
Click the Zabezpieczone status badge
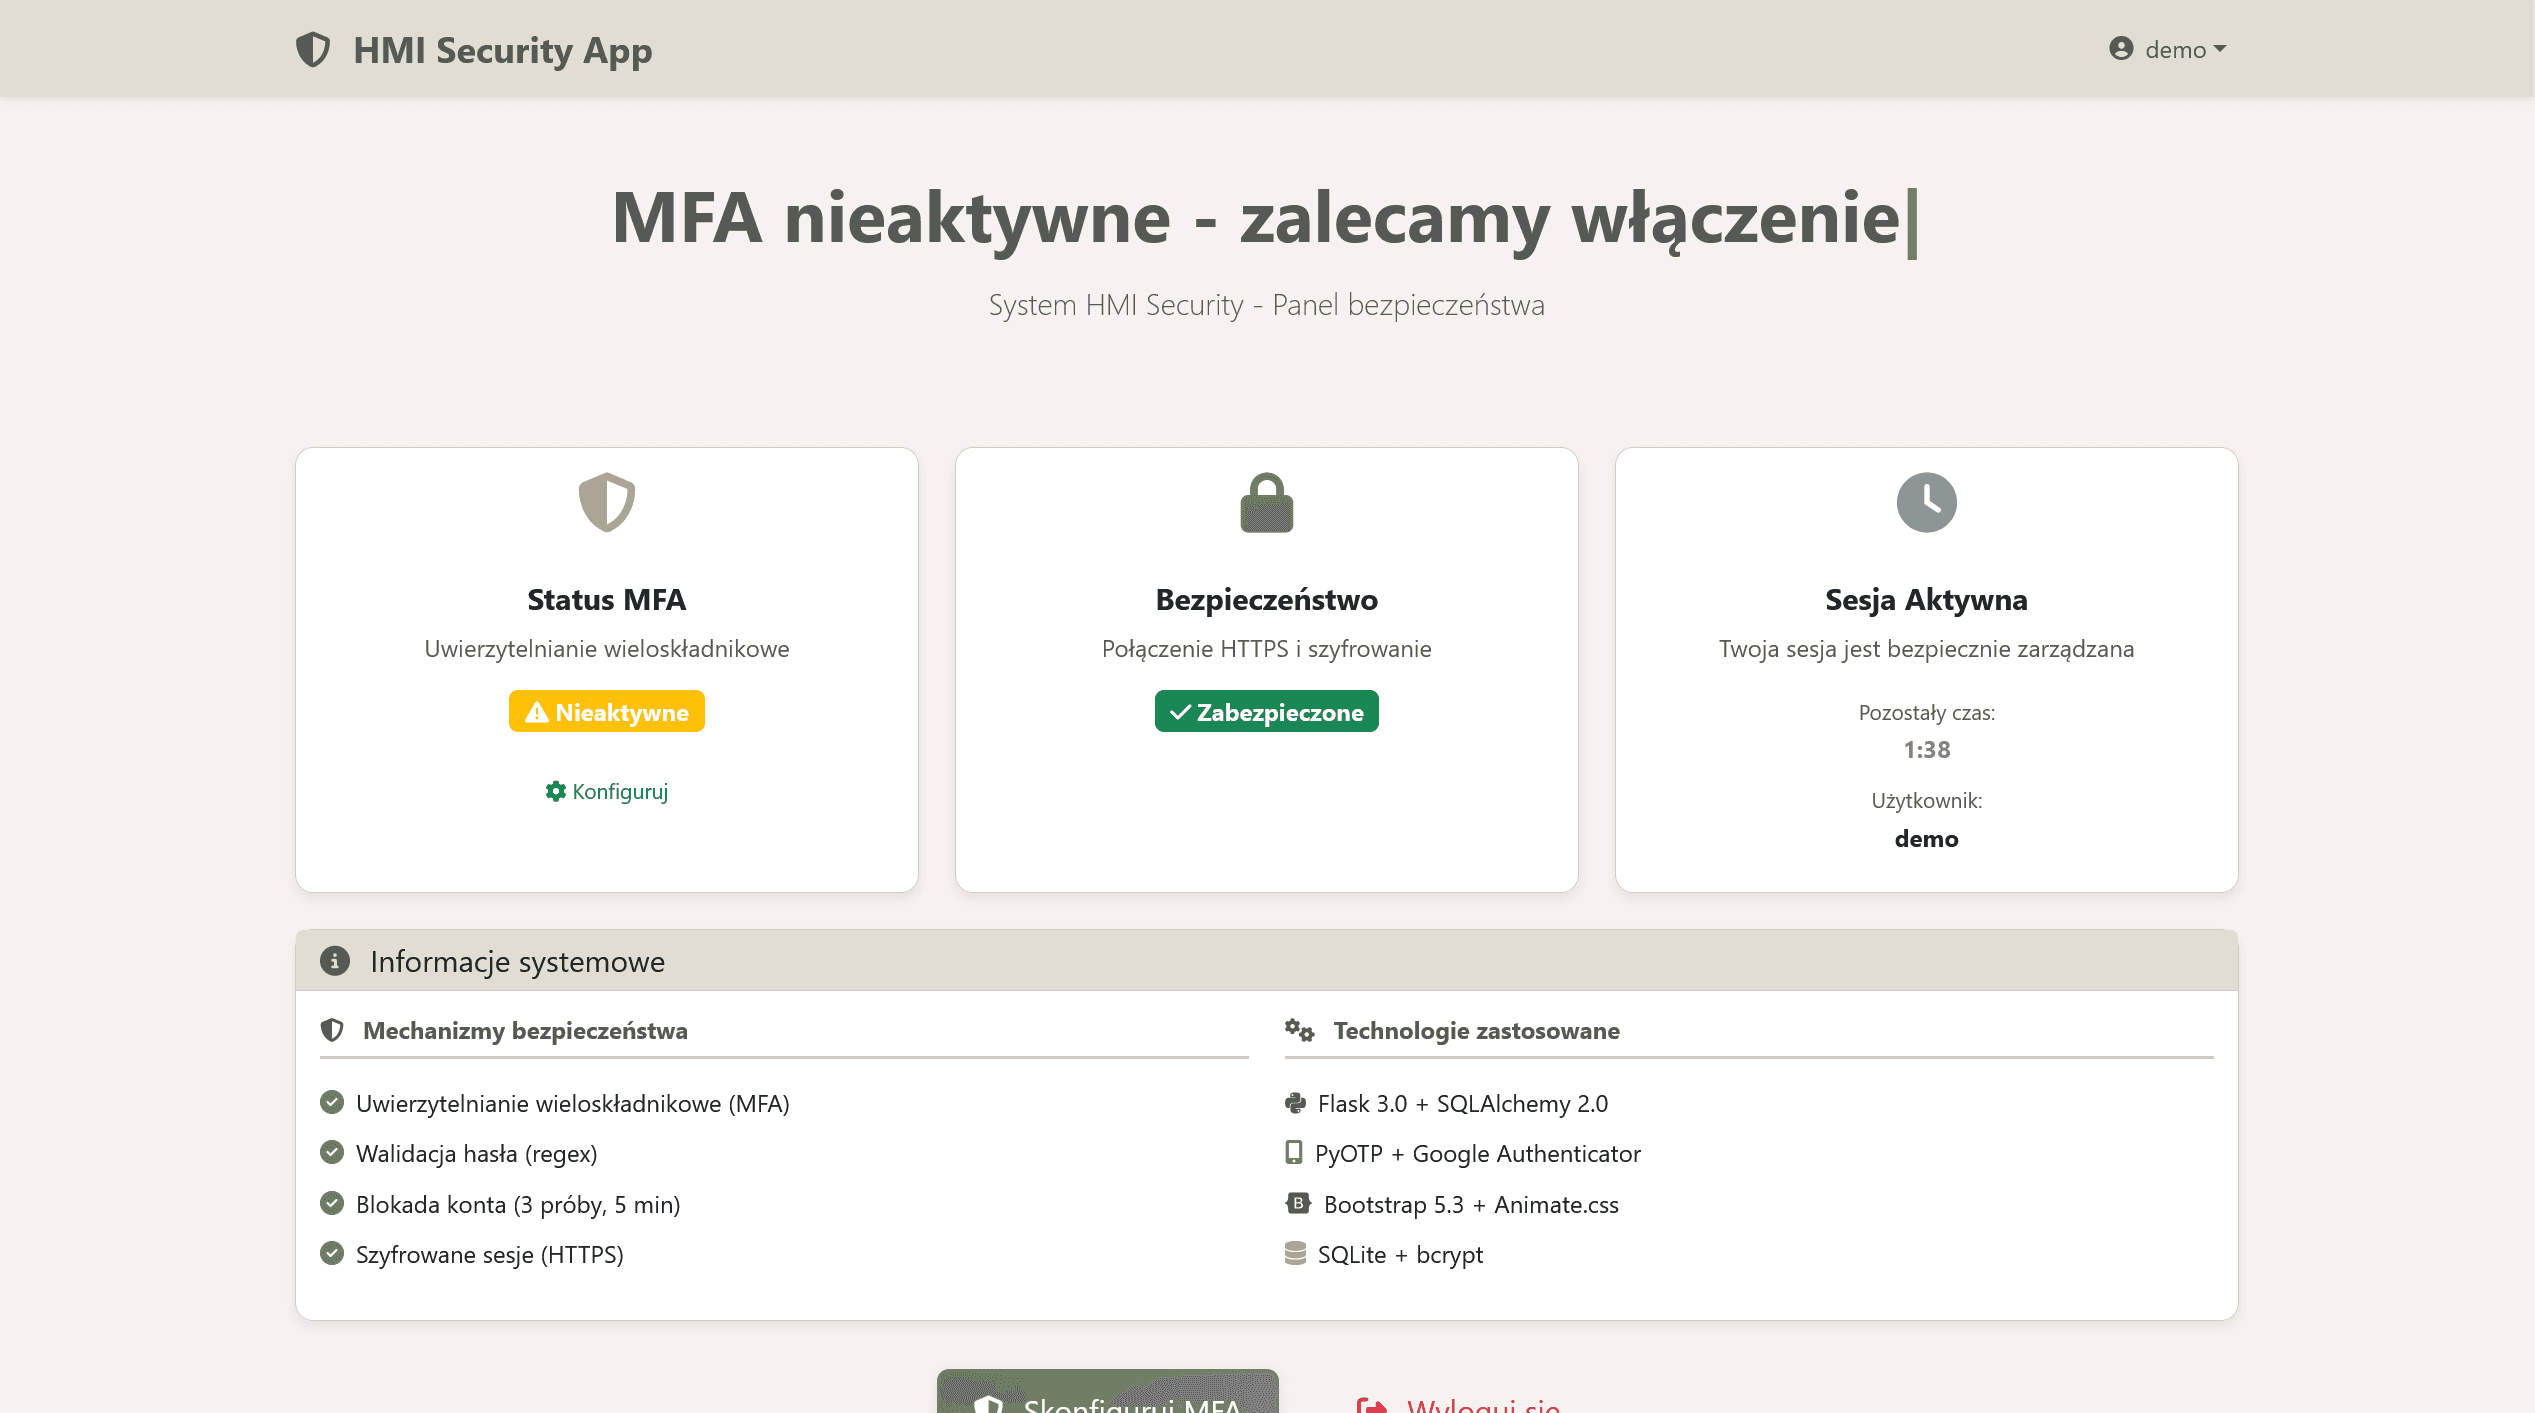pyautogui.click(x=1267, y=711)
